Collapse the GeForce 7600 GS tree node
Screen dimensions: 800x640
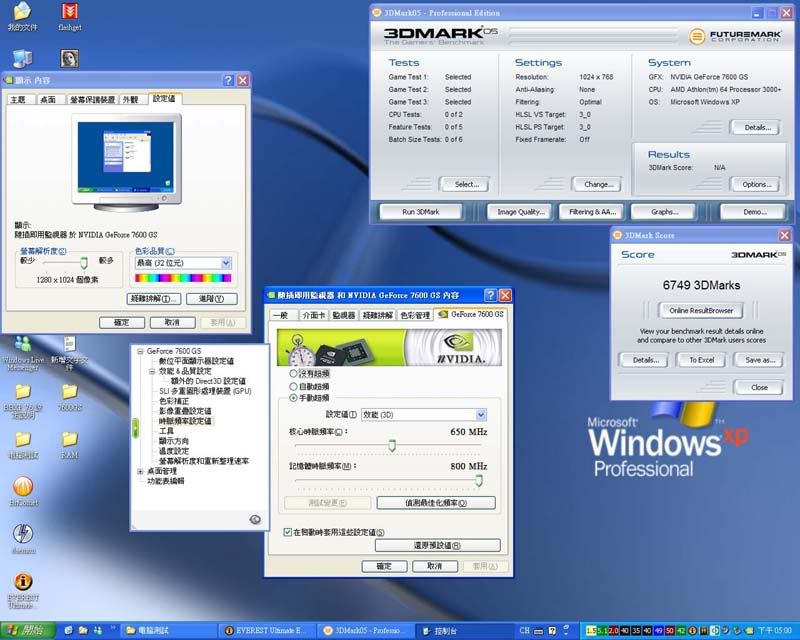tap(140, 351)
